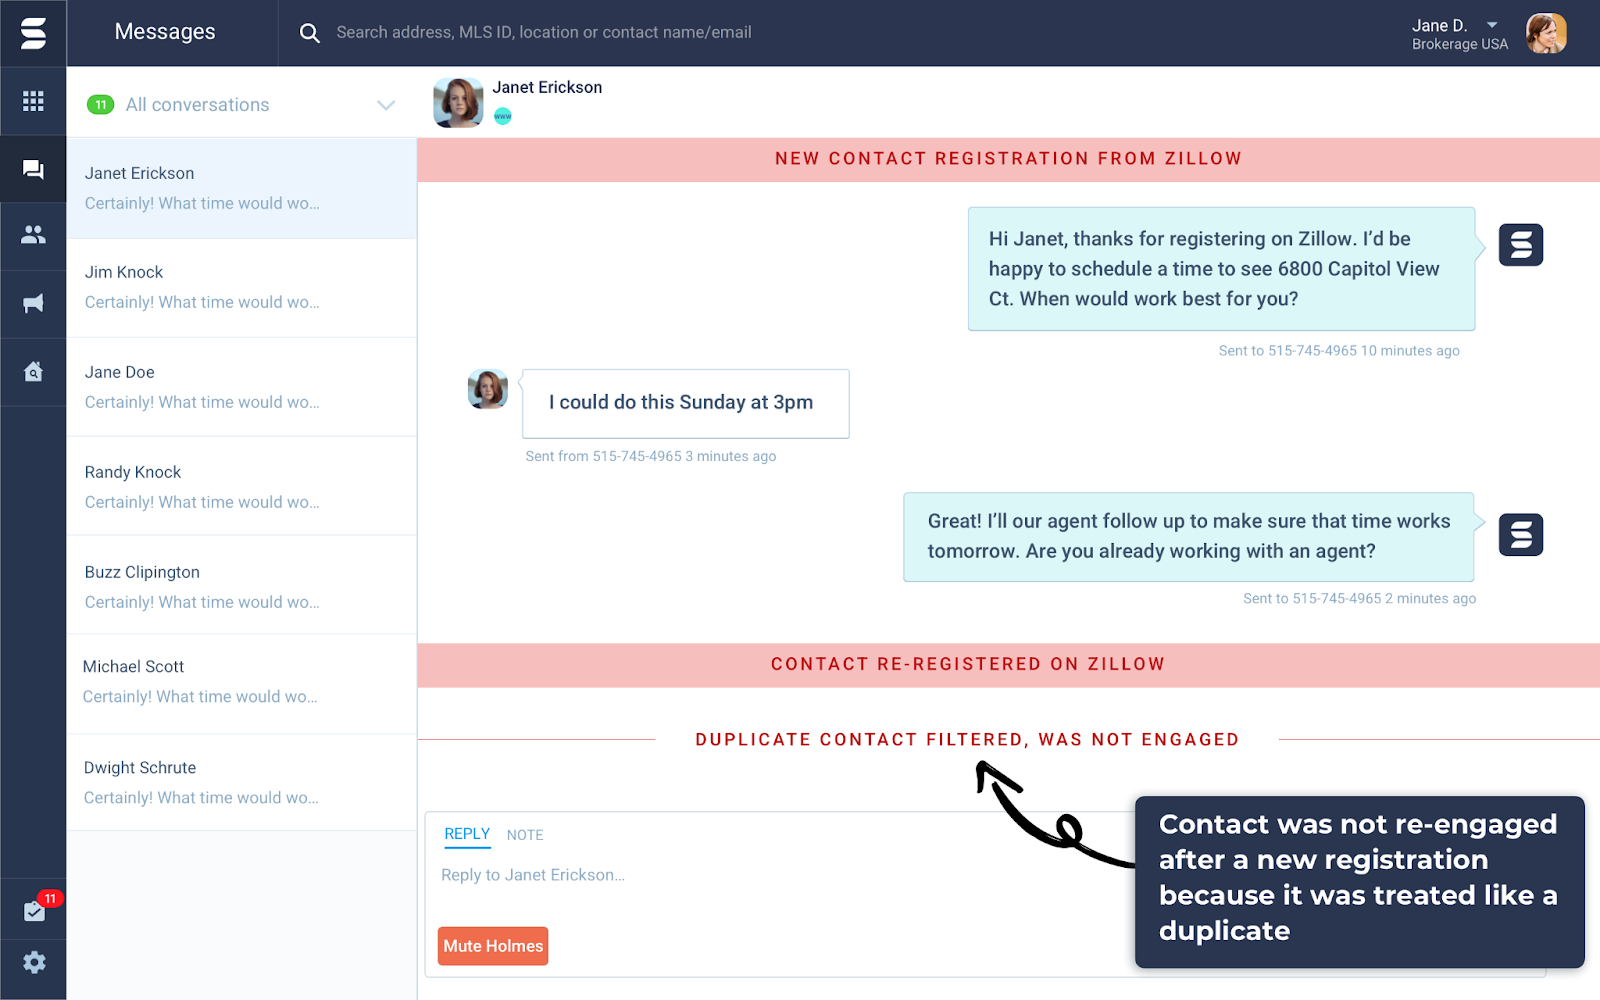Image resolution: width=1600 pixels, height=1000 pixels.
Task: Open the Jane D. account dropdown arrow
Action: coord(1492,25)
